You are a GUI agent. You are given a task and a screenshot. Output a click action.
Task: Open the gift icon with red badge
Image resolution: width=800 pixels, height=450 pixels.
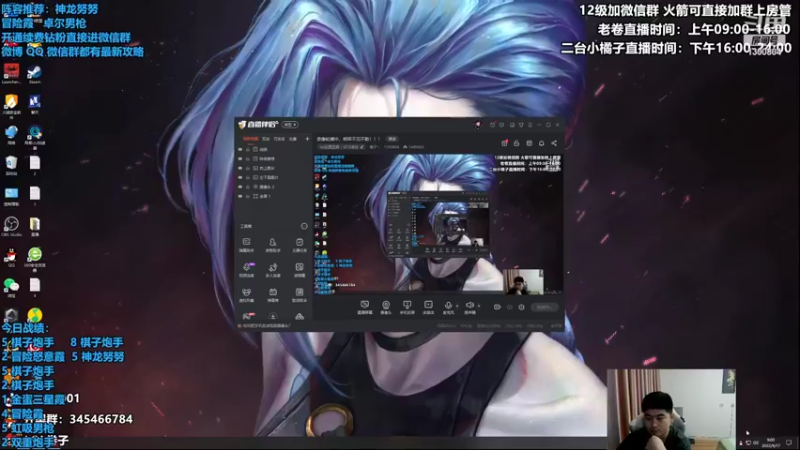click(x=505, y=143)
